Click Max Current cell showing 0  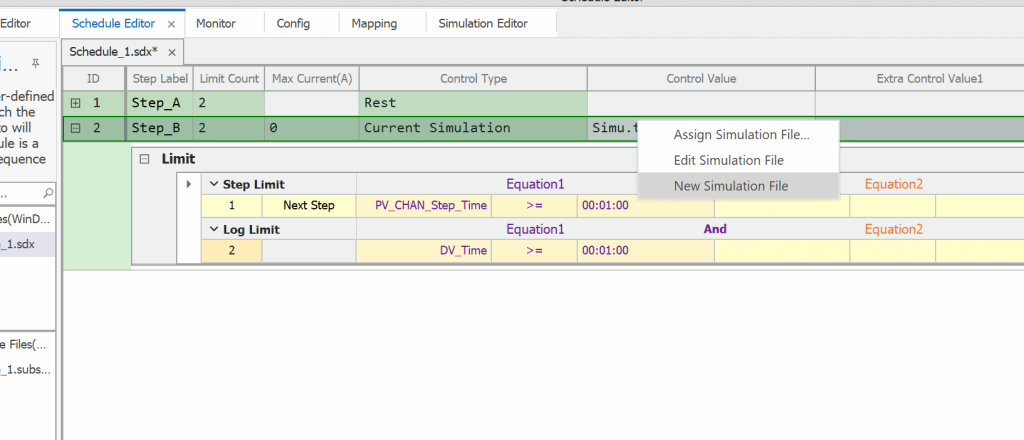coord(312,129)
